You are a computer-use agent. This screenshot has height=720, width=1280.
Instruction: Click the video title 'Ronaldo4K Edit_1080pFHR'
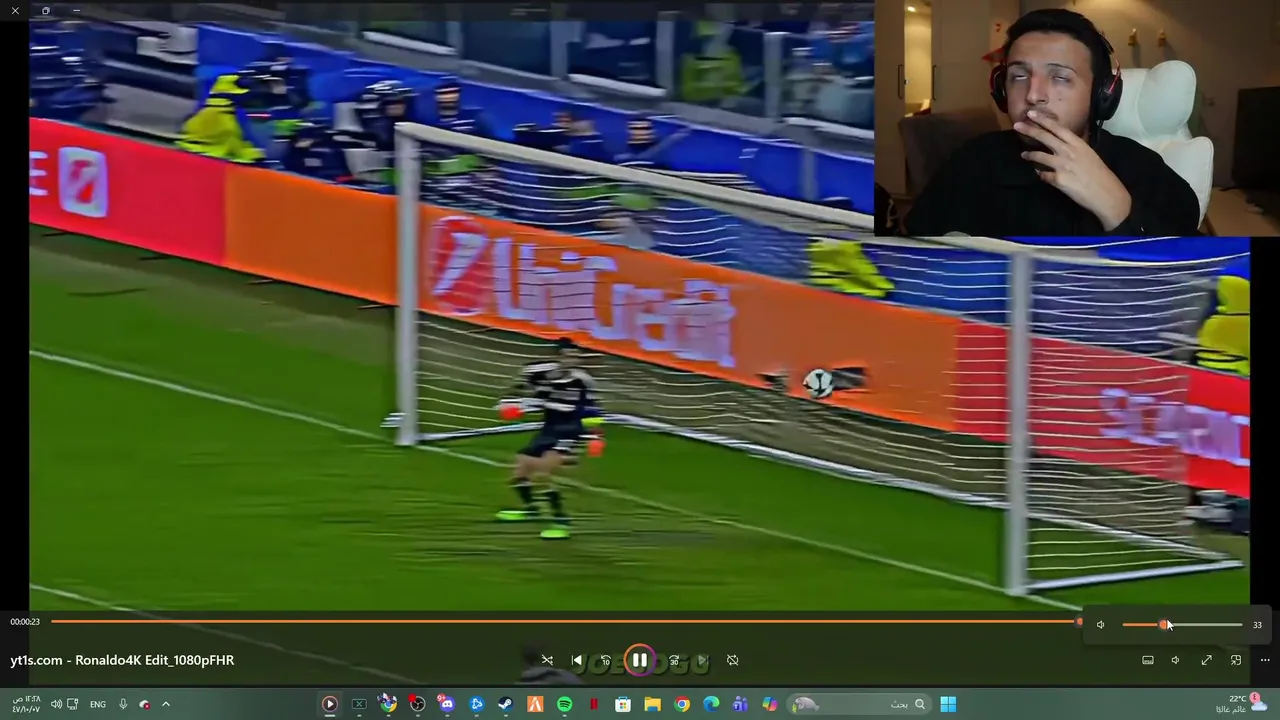click(x=155, y=660)
